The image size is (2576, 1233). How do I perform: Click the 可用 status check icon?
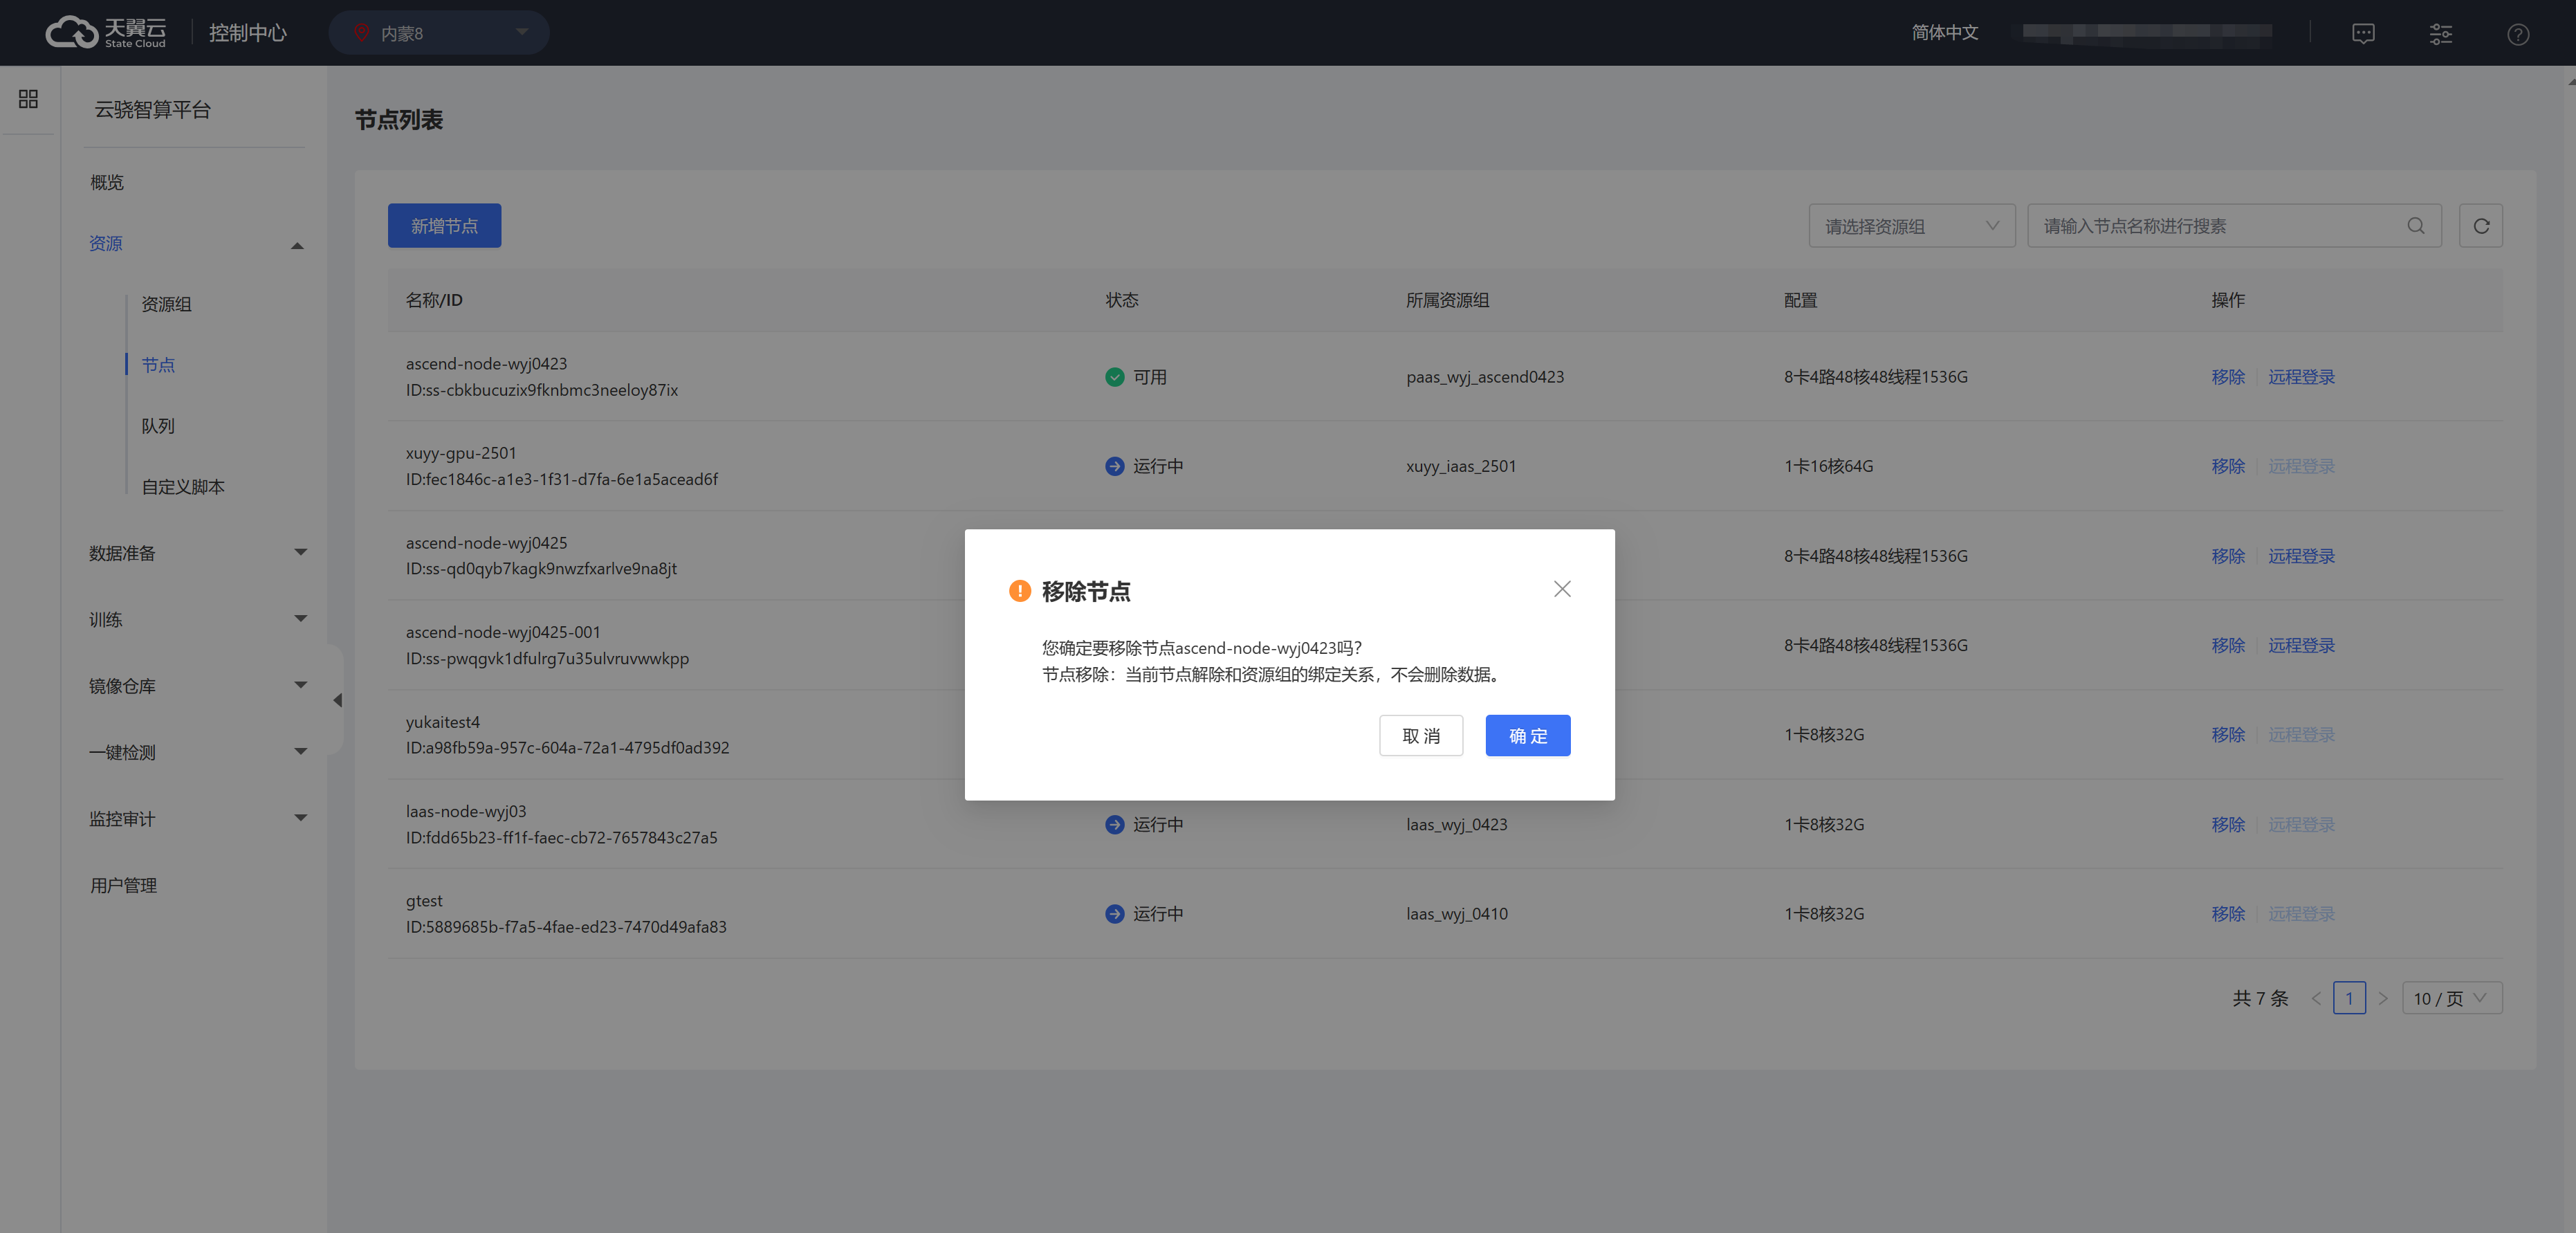coord(1114,377)
